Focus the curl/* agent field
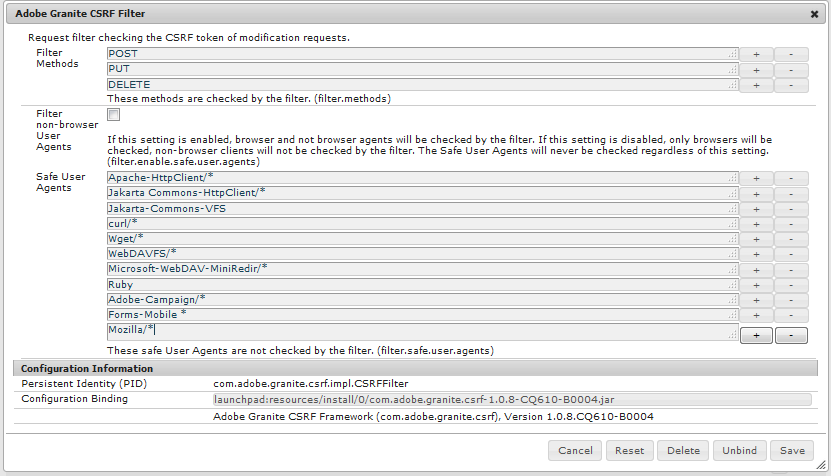The height and width of the screenshot is (476, 831). click(422, 223)
